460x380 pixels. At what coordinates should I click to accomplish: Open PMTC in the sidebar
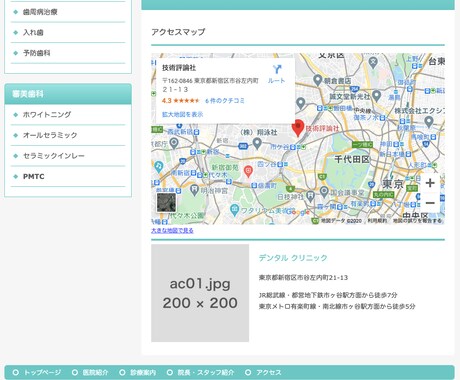tap(34, 176)
